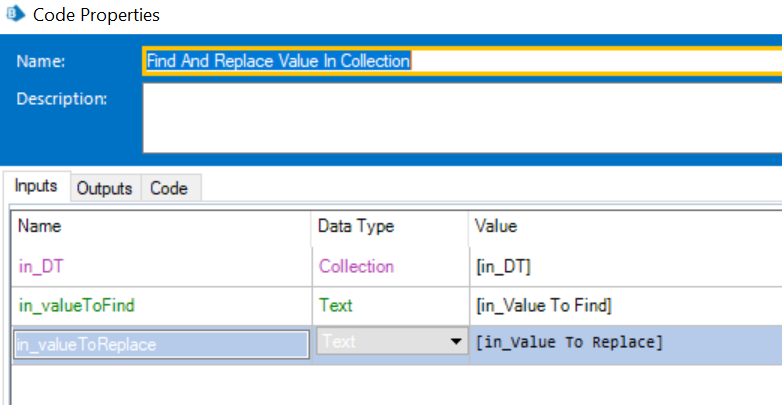Click the Code Properties window title
The height and width of the screenshot is (405, 782).
coord(96,15)
